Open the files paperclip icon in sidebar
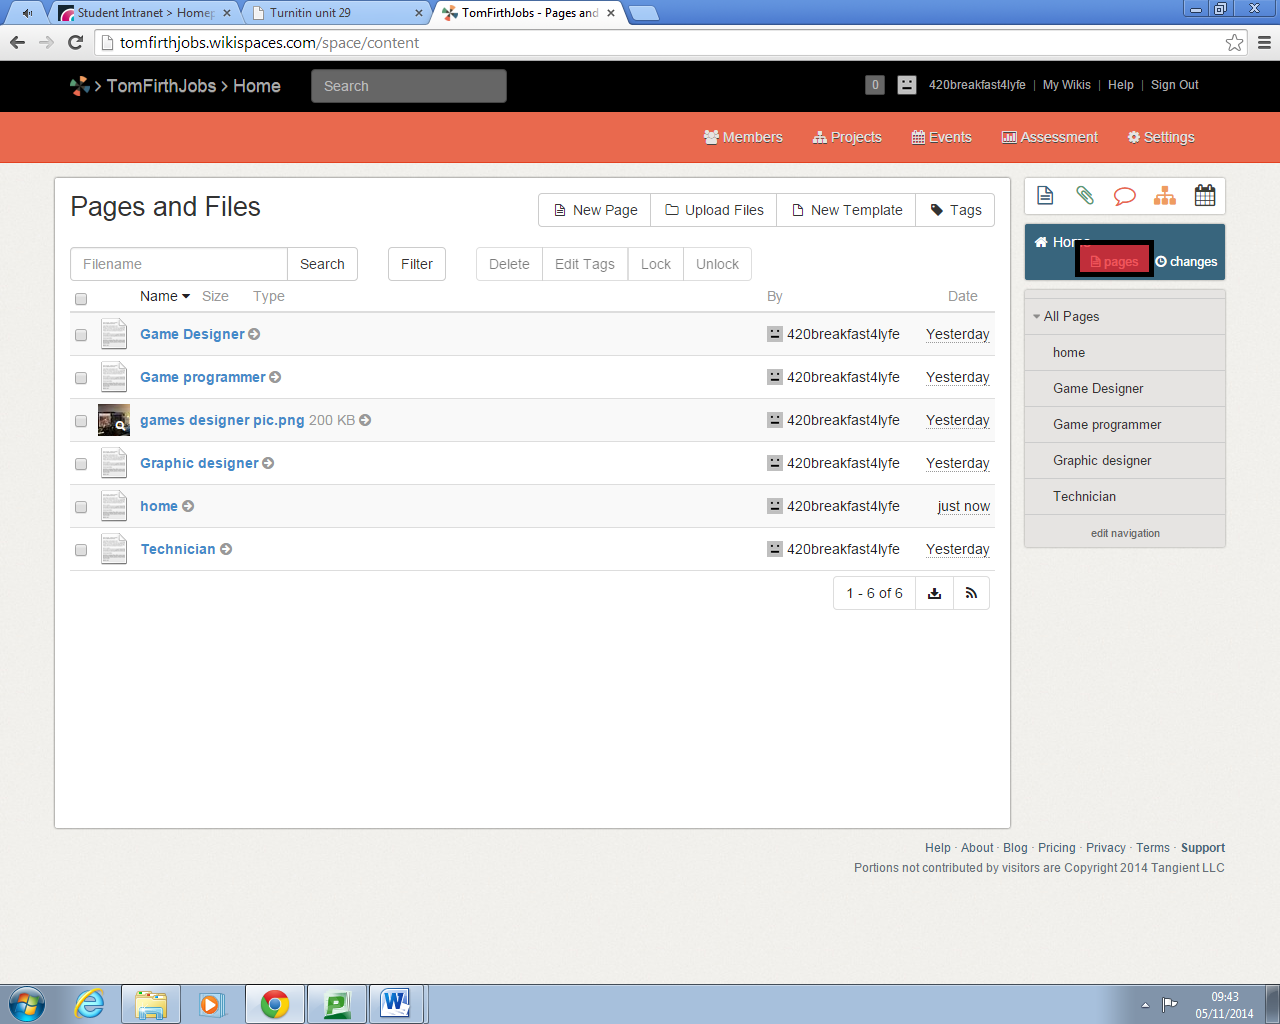 pos(1085,196)
